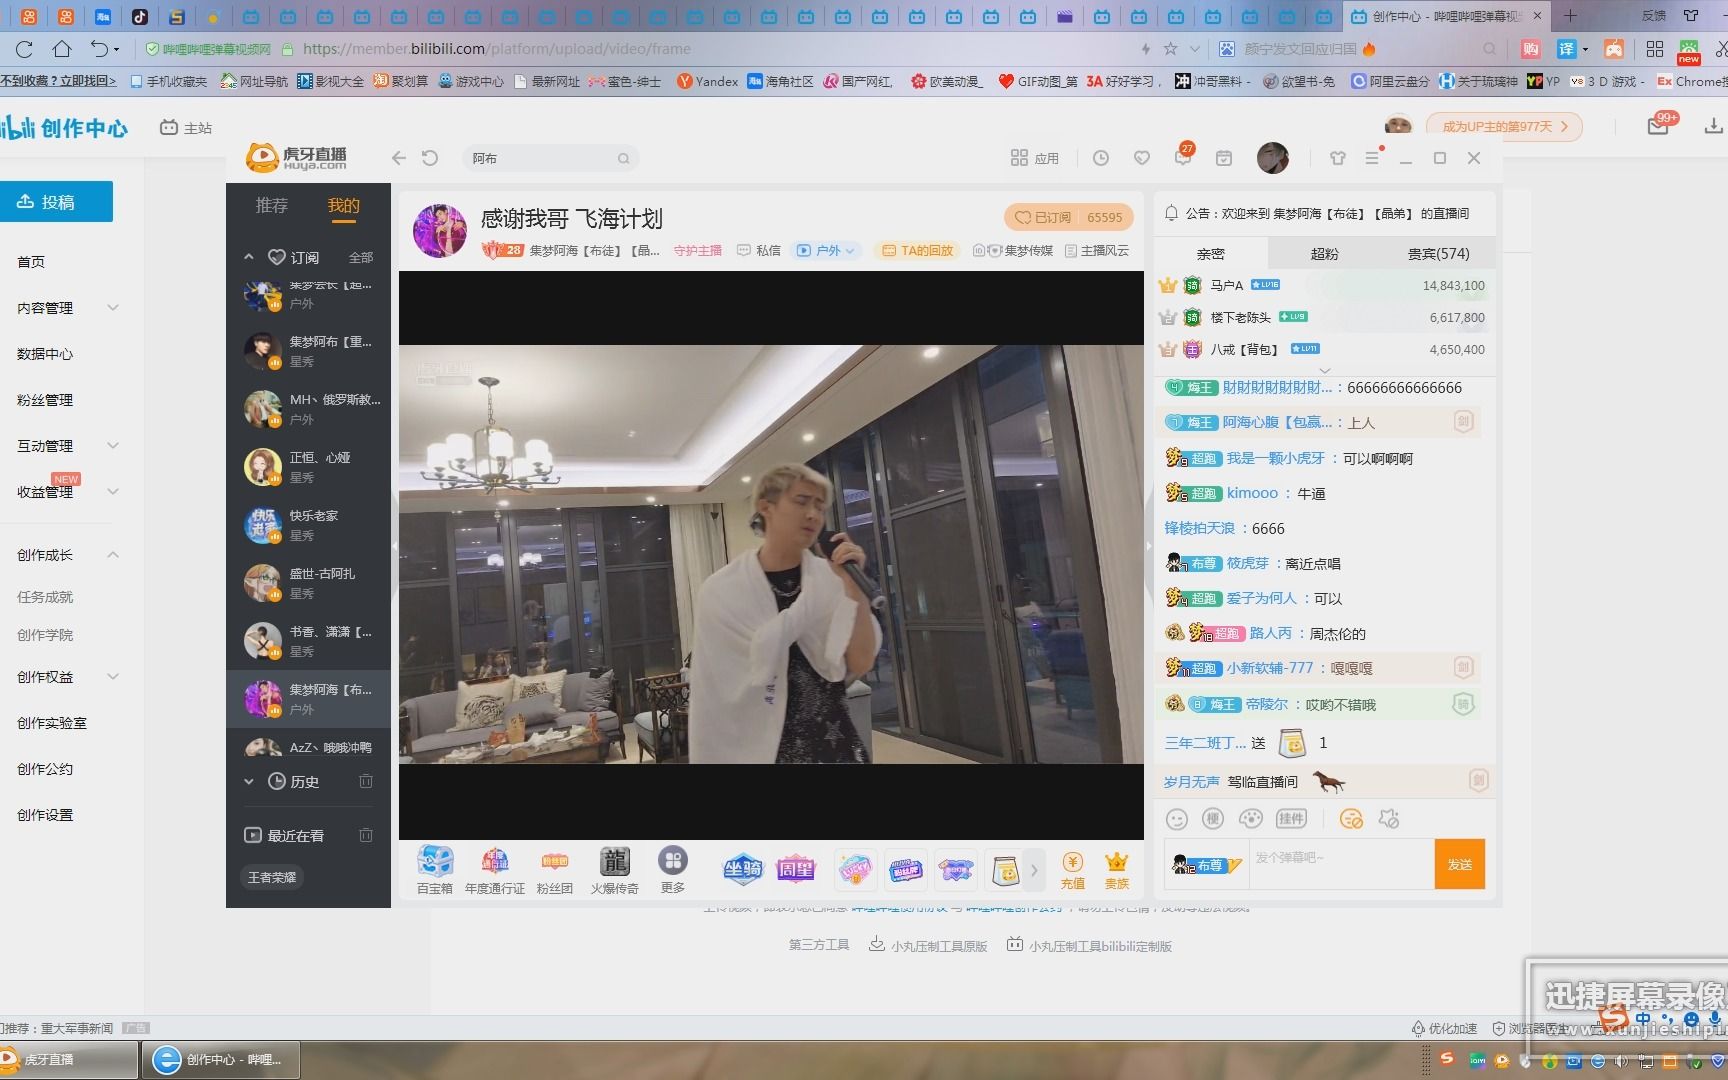Open the 火爆传奇 game icon

point(614,869)
